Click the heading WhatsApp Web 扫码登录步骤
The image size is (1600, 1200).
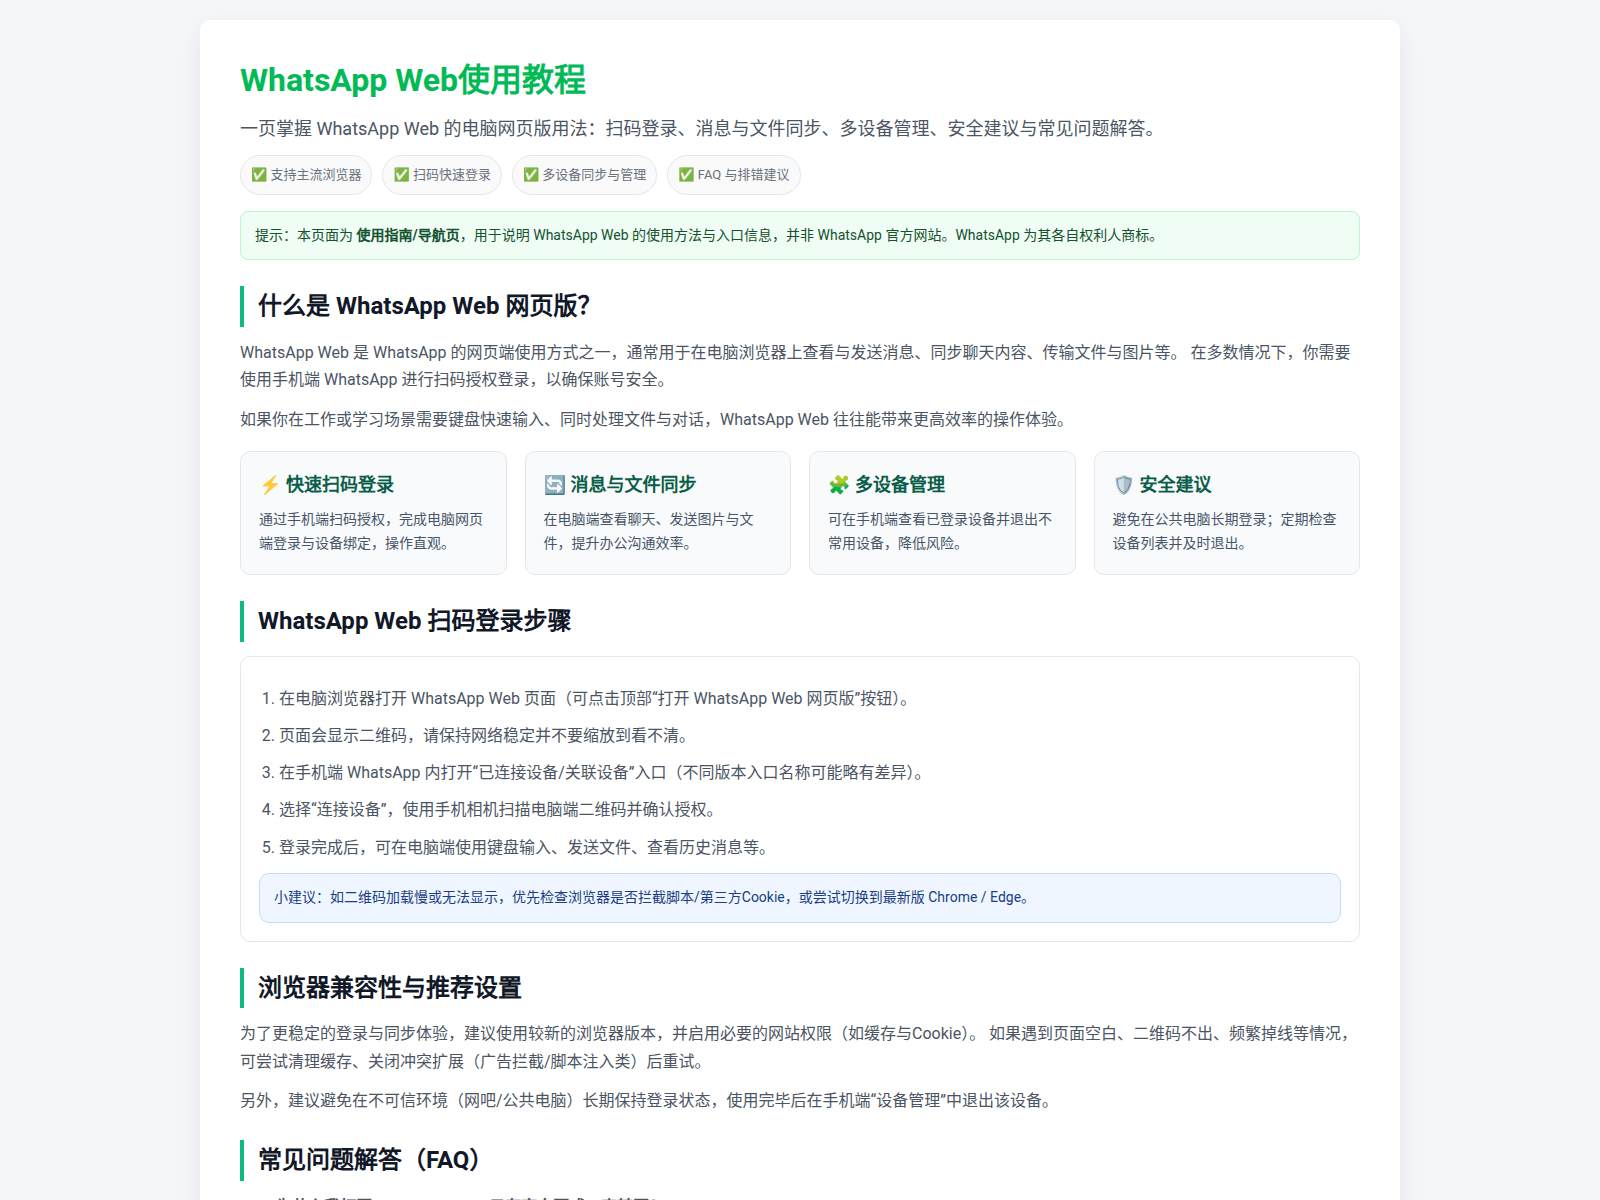pyautogui.click(x=415, y=621)
